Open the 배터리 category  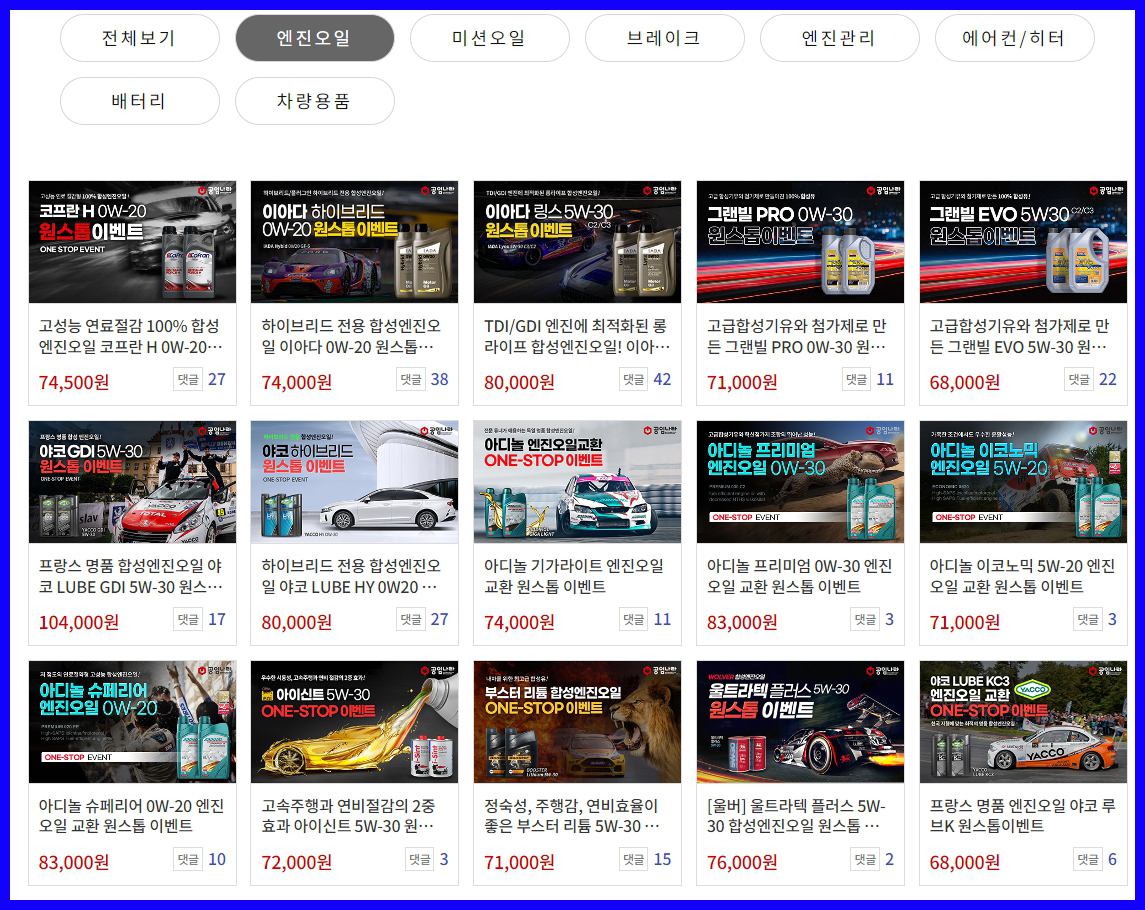[x=139, y=101]
